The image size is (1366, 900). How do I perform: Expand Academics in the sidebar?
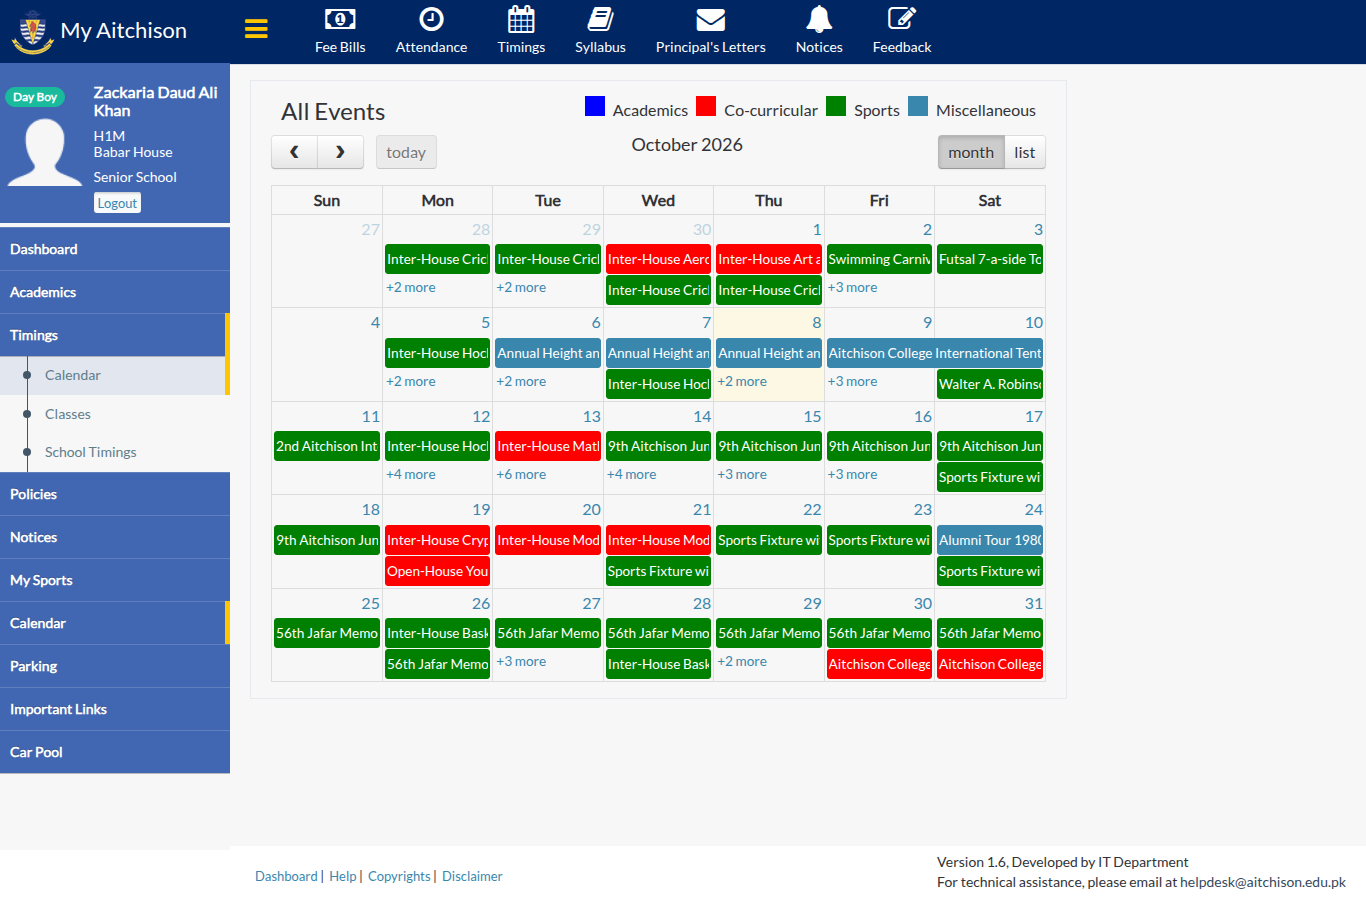[x=115, y=292]
